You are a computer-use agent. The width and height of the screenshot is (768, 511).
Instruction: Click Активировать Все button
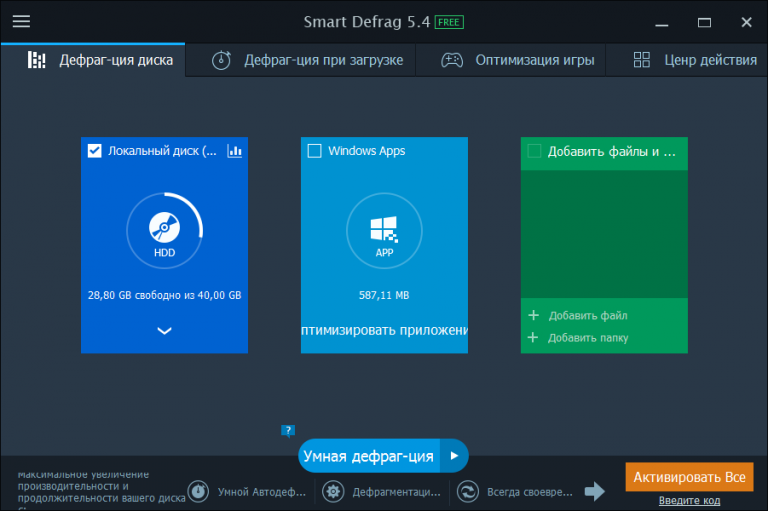[689, 477]
